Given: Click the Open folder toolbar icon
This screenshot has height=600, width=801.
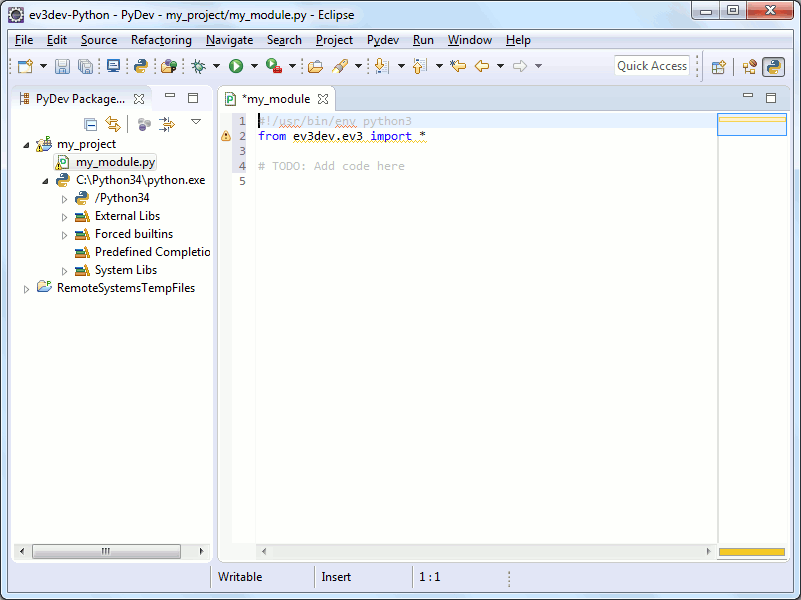Looking at the screenshot, I should 316,66.
